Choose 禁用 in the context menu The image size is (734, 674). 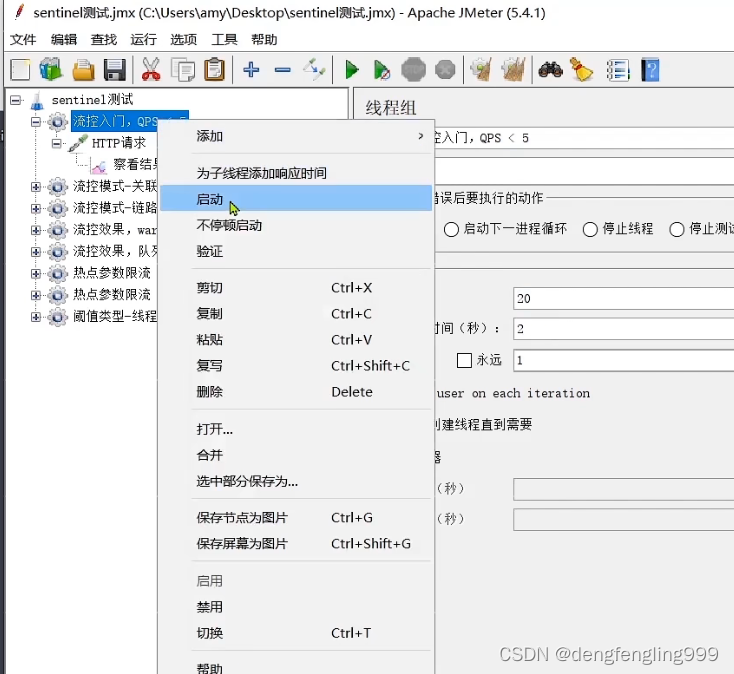[x=296, y=607]
